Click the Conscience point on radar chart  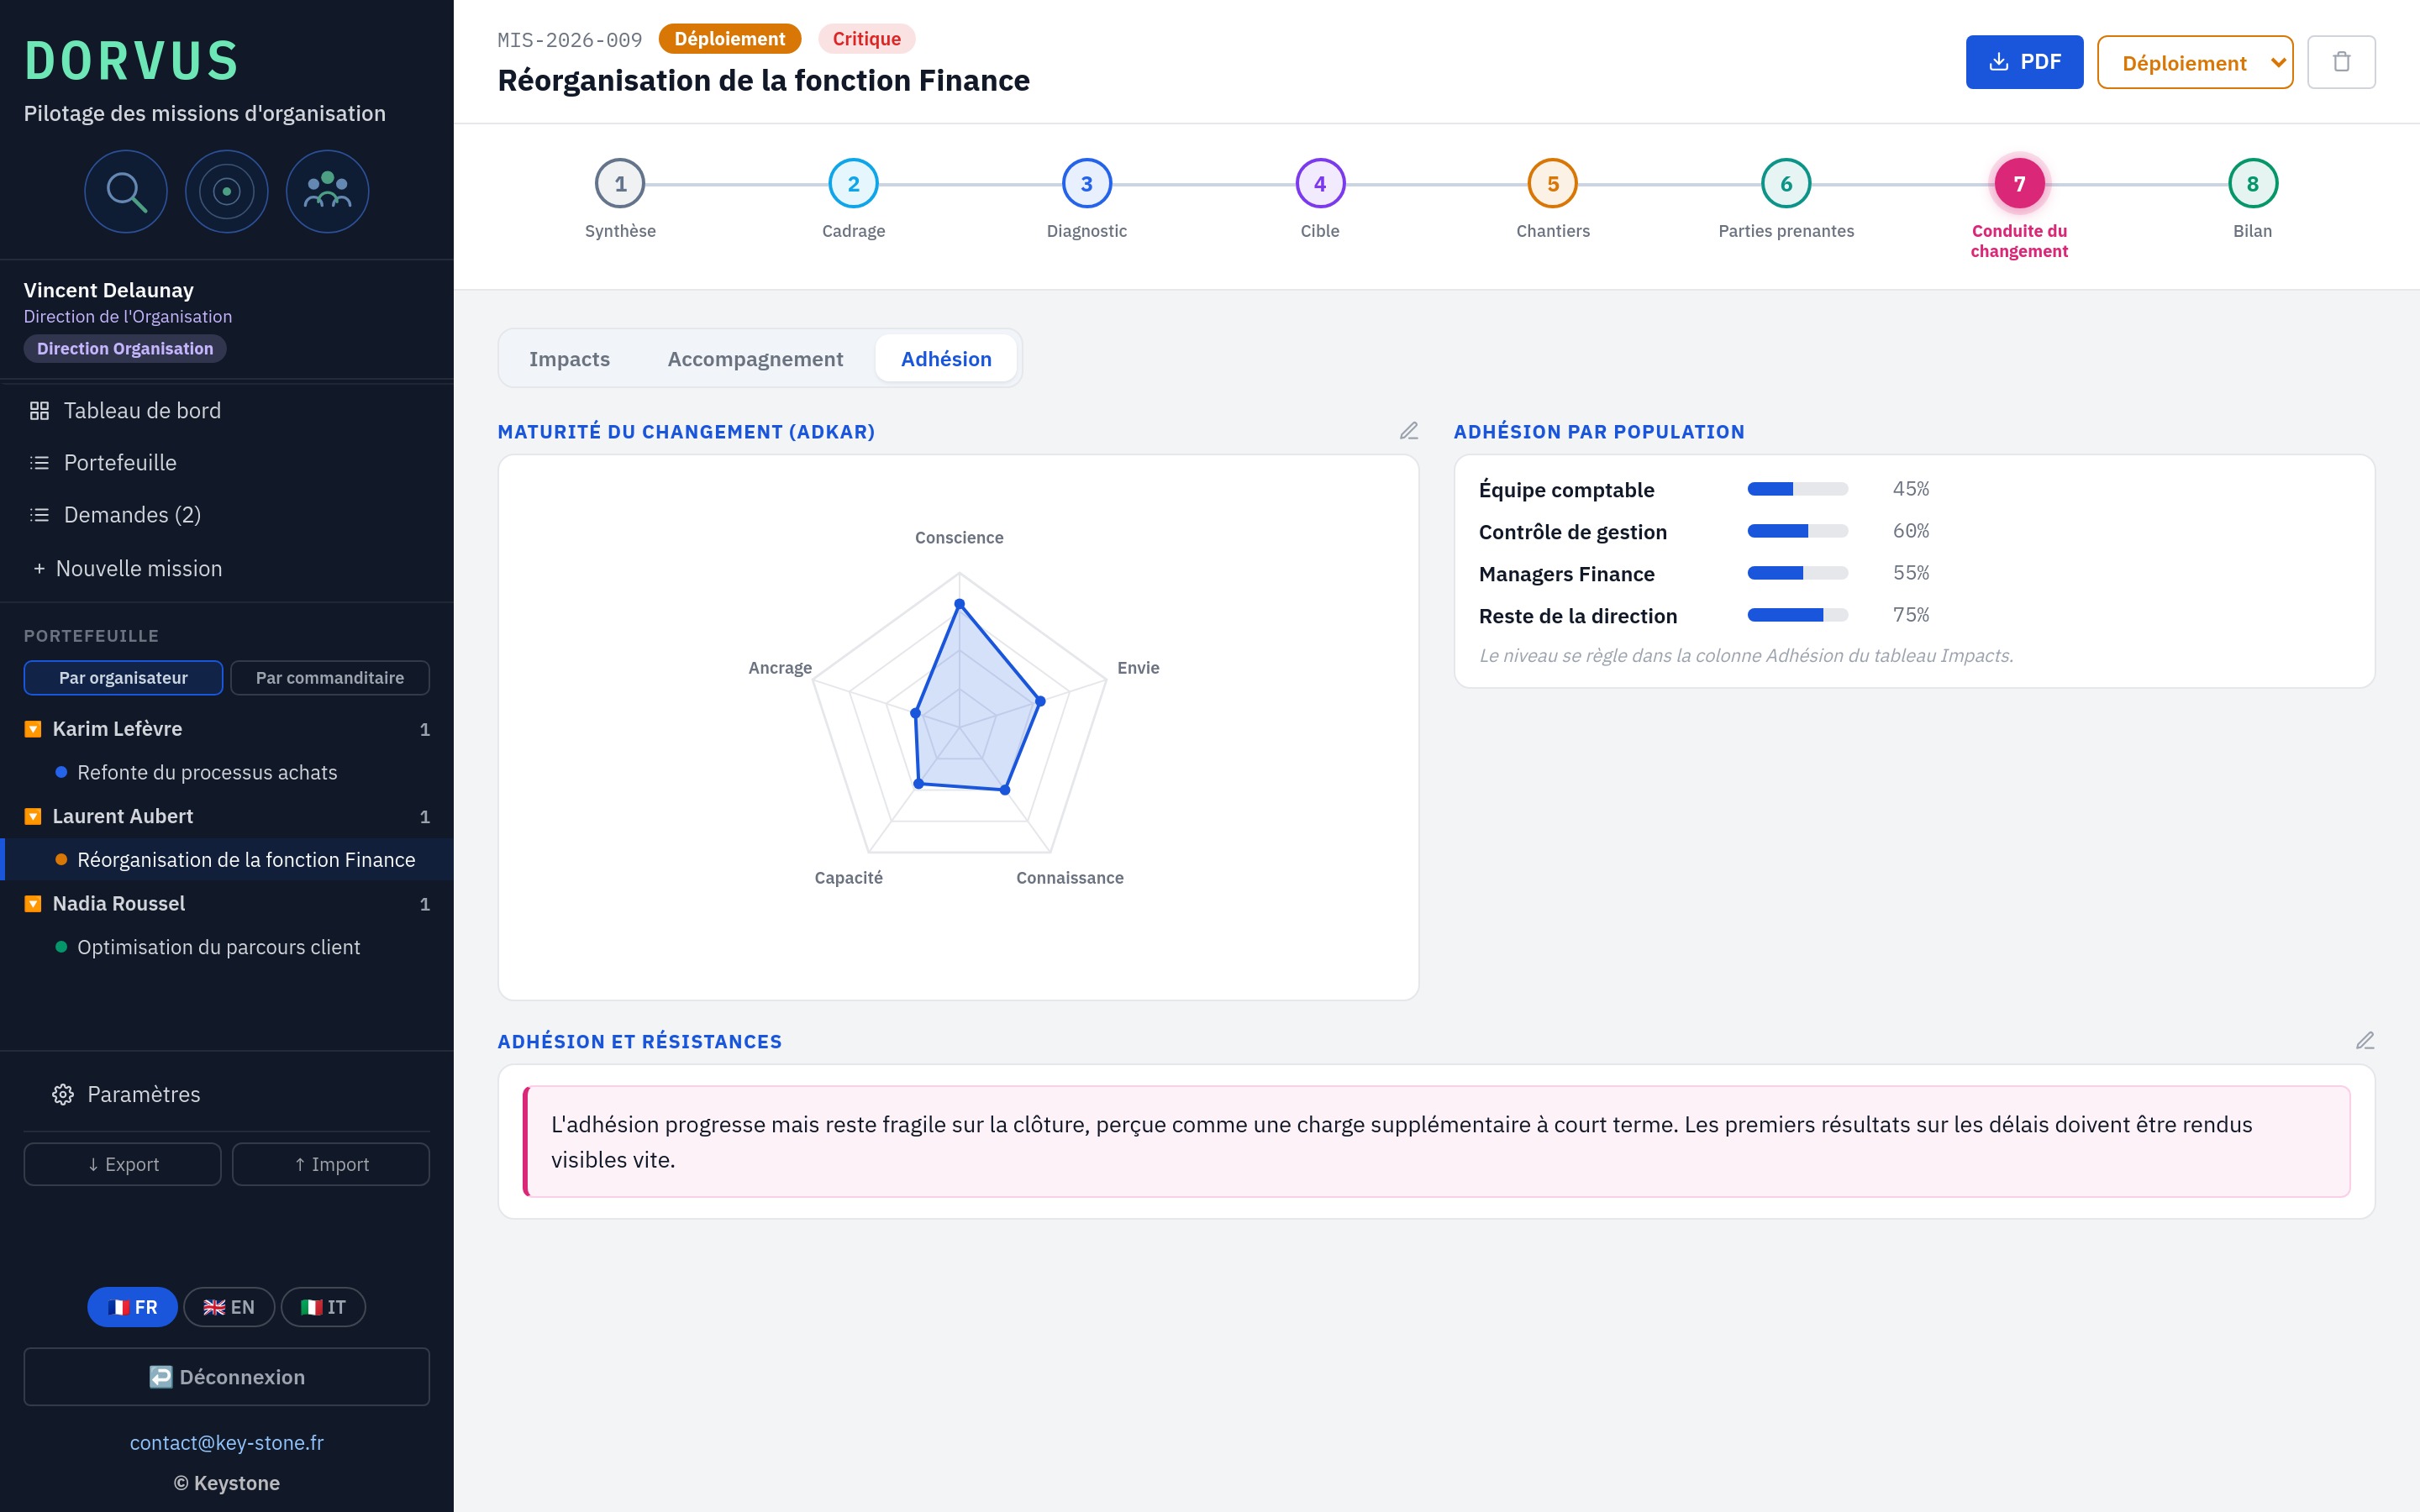(x=959, y=604)
